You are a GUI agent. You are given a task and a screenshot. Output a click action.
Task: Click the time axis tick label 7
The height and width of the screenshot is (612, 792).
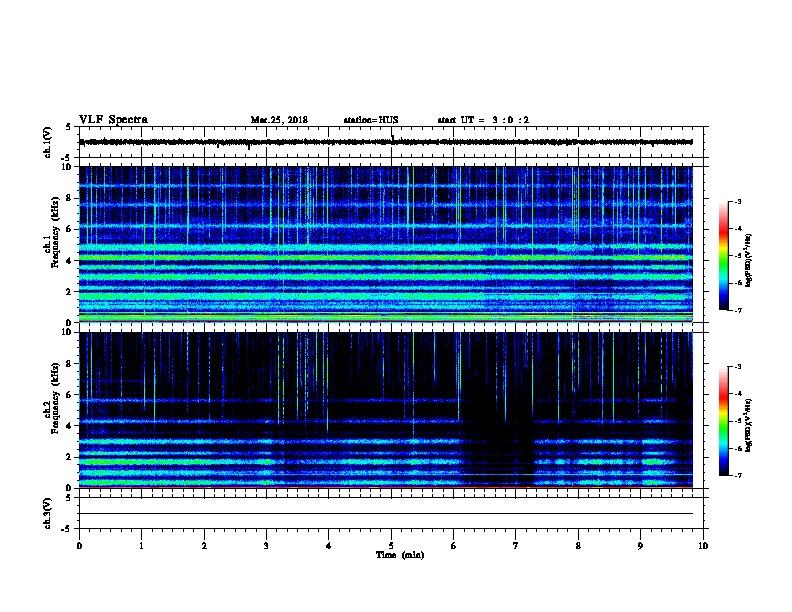click(x=516, y=546)
